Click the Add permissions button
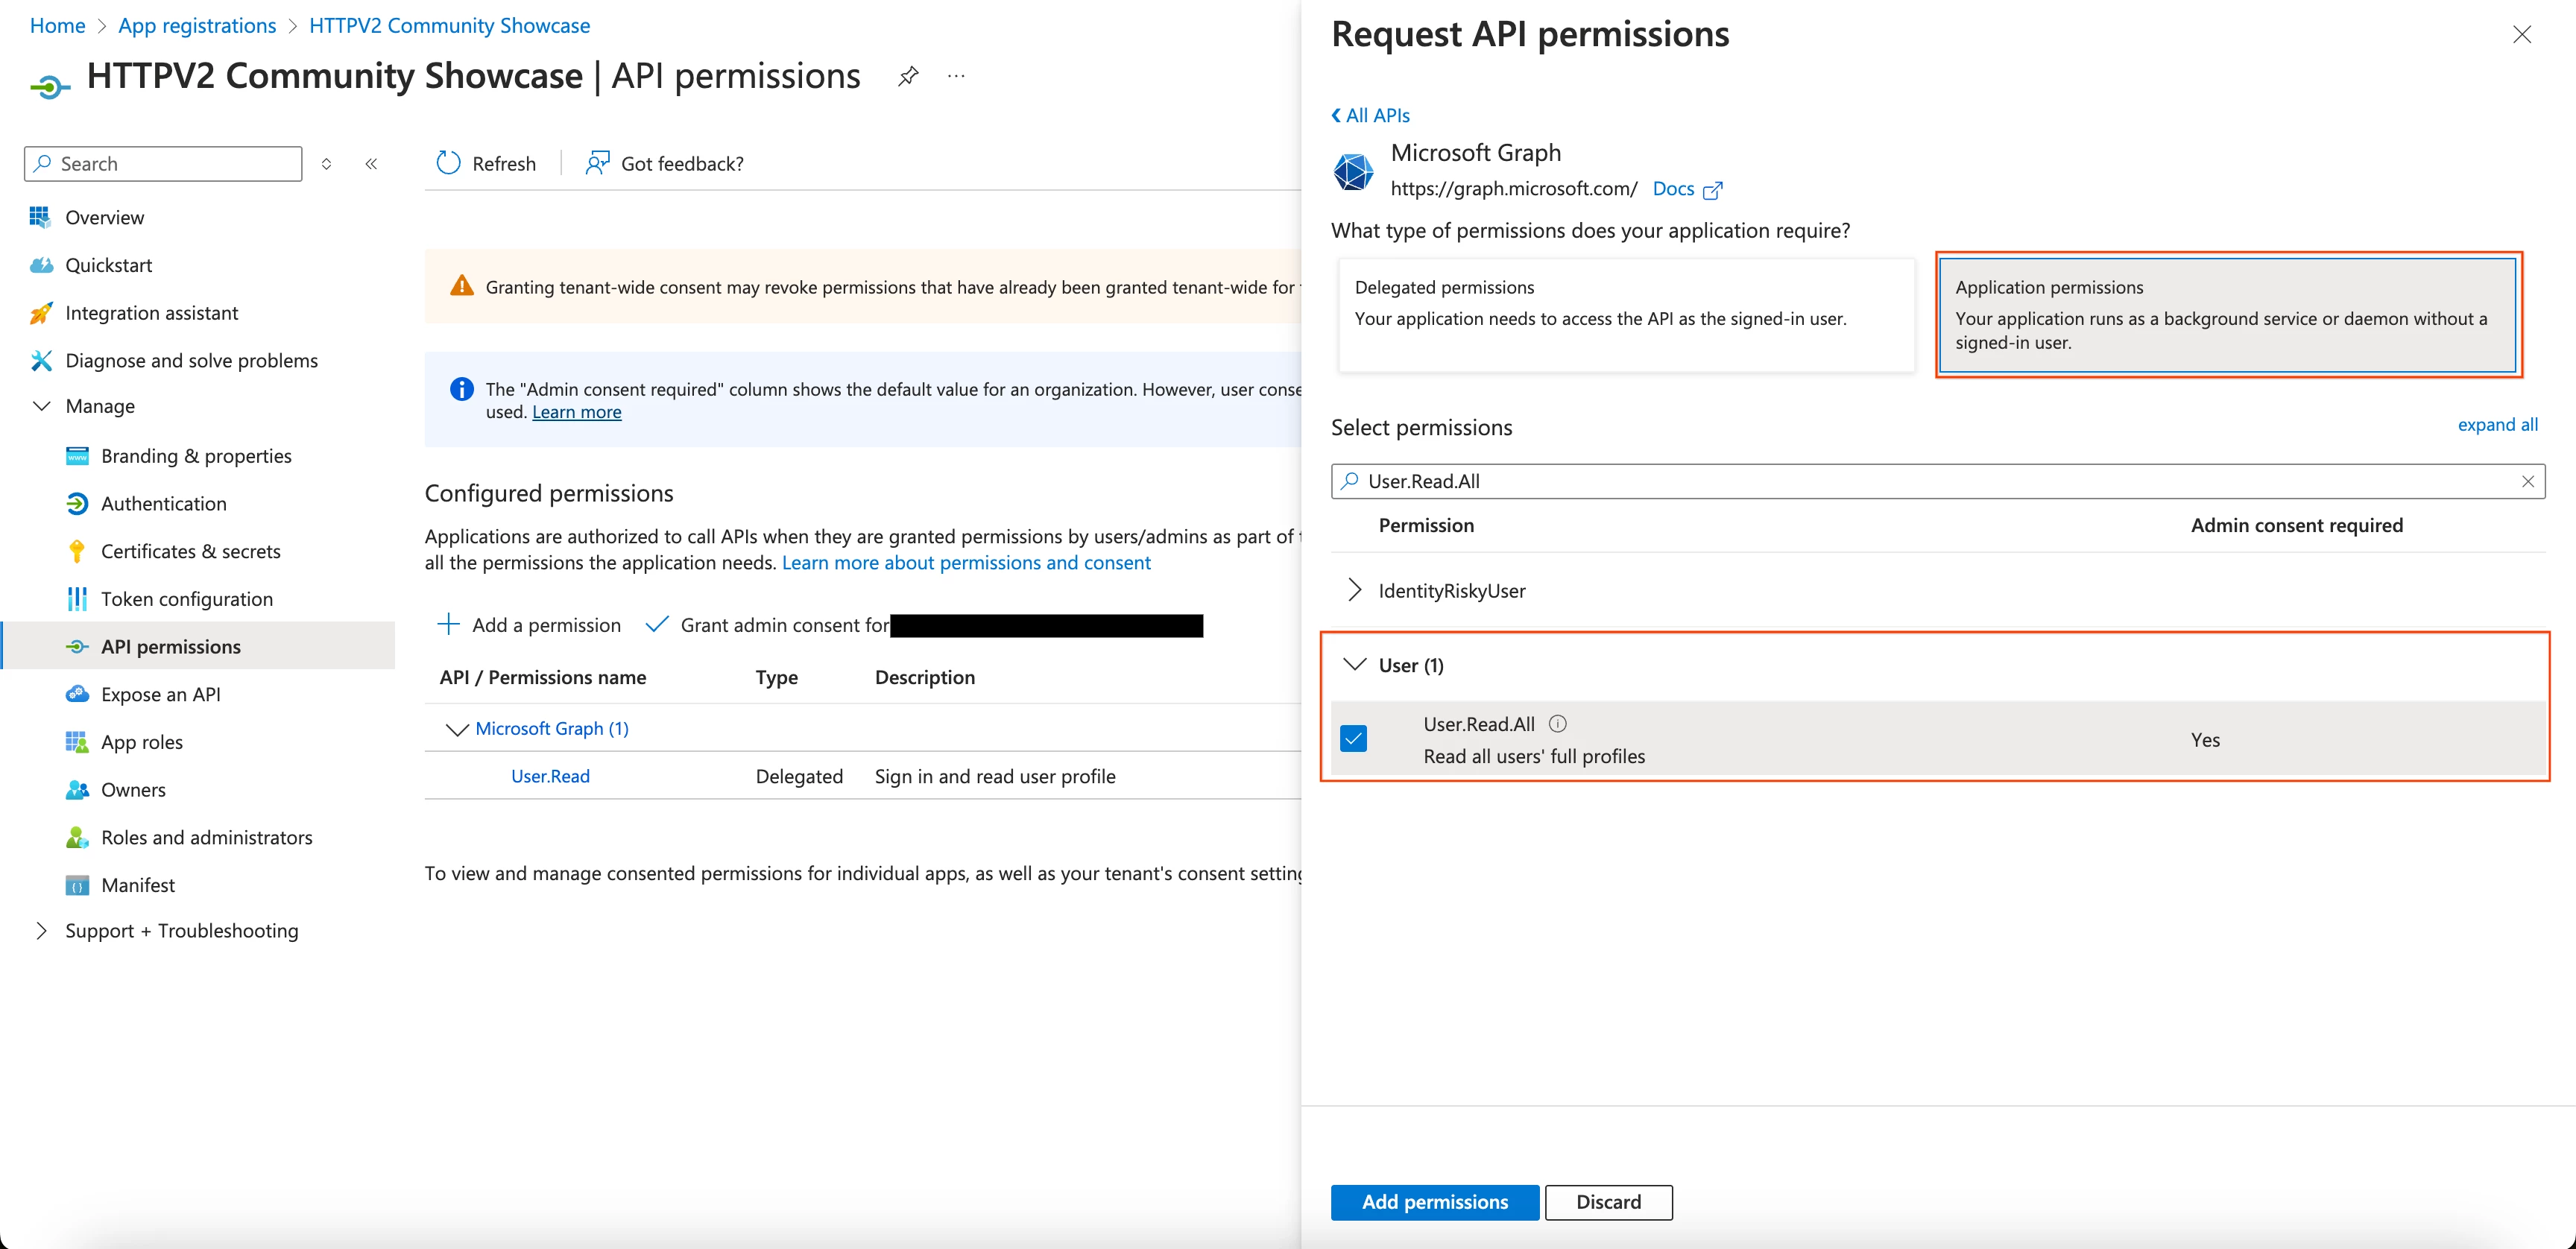2576x1249 pixels. [x=1434, y=1202]
